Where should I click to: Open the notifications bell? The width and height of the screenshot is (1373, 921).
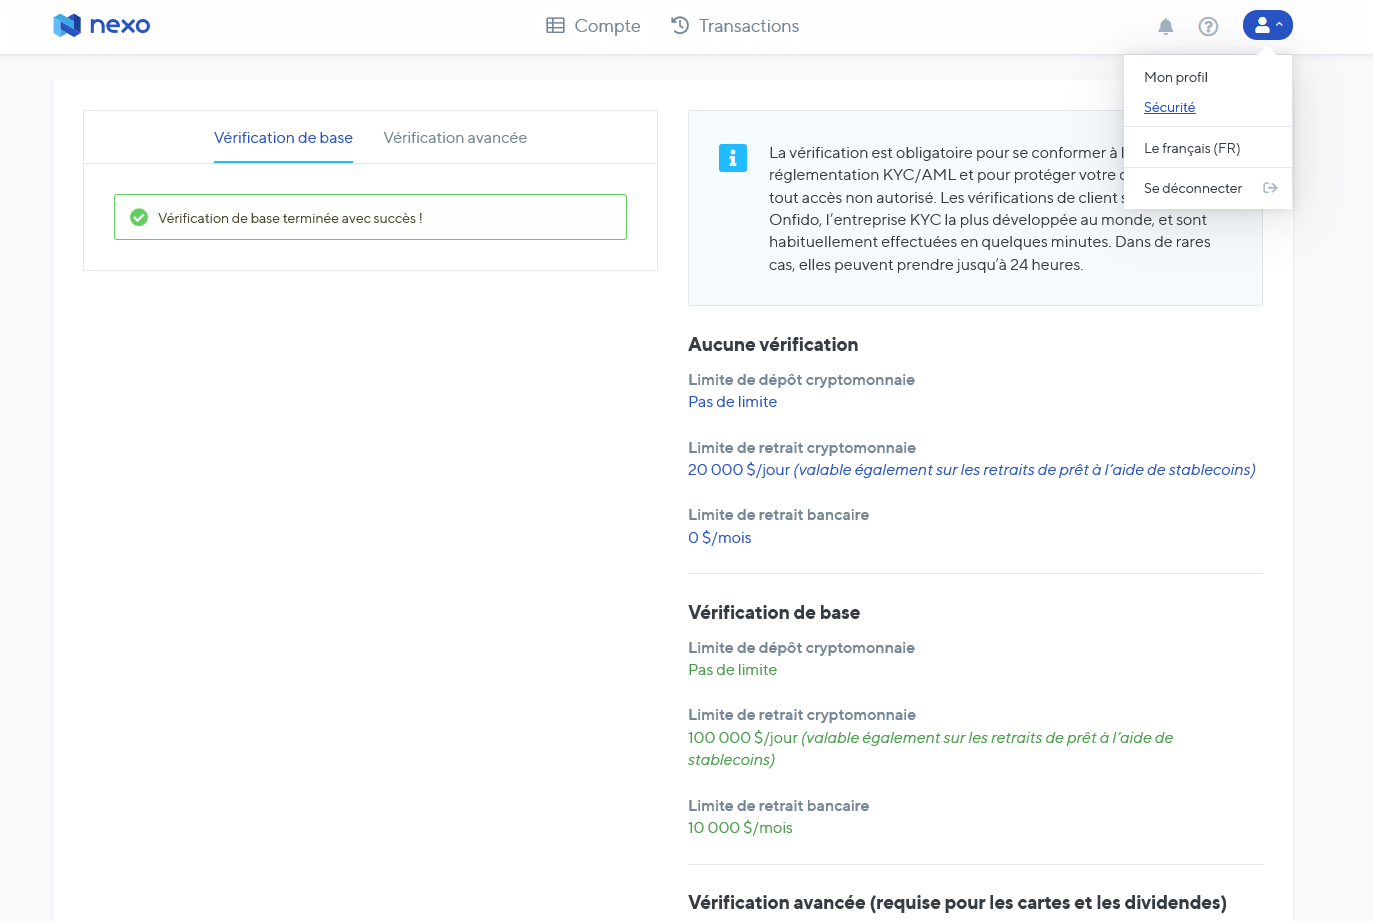click(1165, 26)
